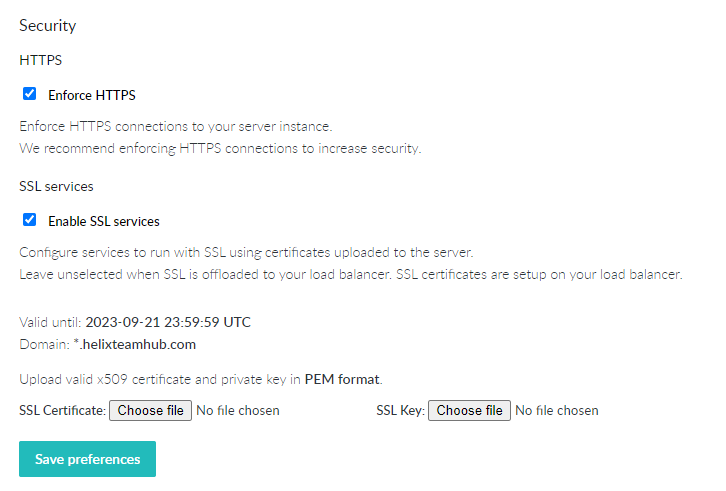Save preferences
Screen dimensions: 726x491
pos(87,459)
